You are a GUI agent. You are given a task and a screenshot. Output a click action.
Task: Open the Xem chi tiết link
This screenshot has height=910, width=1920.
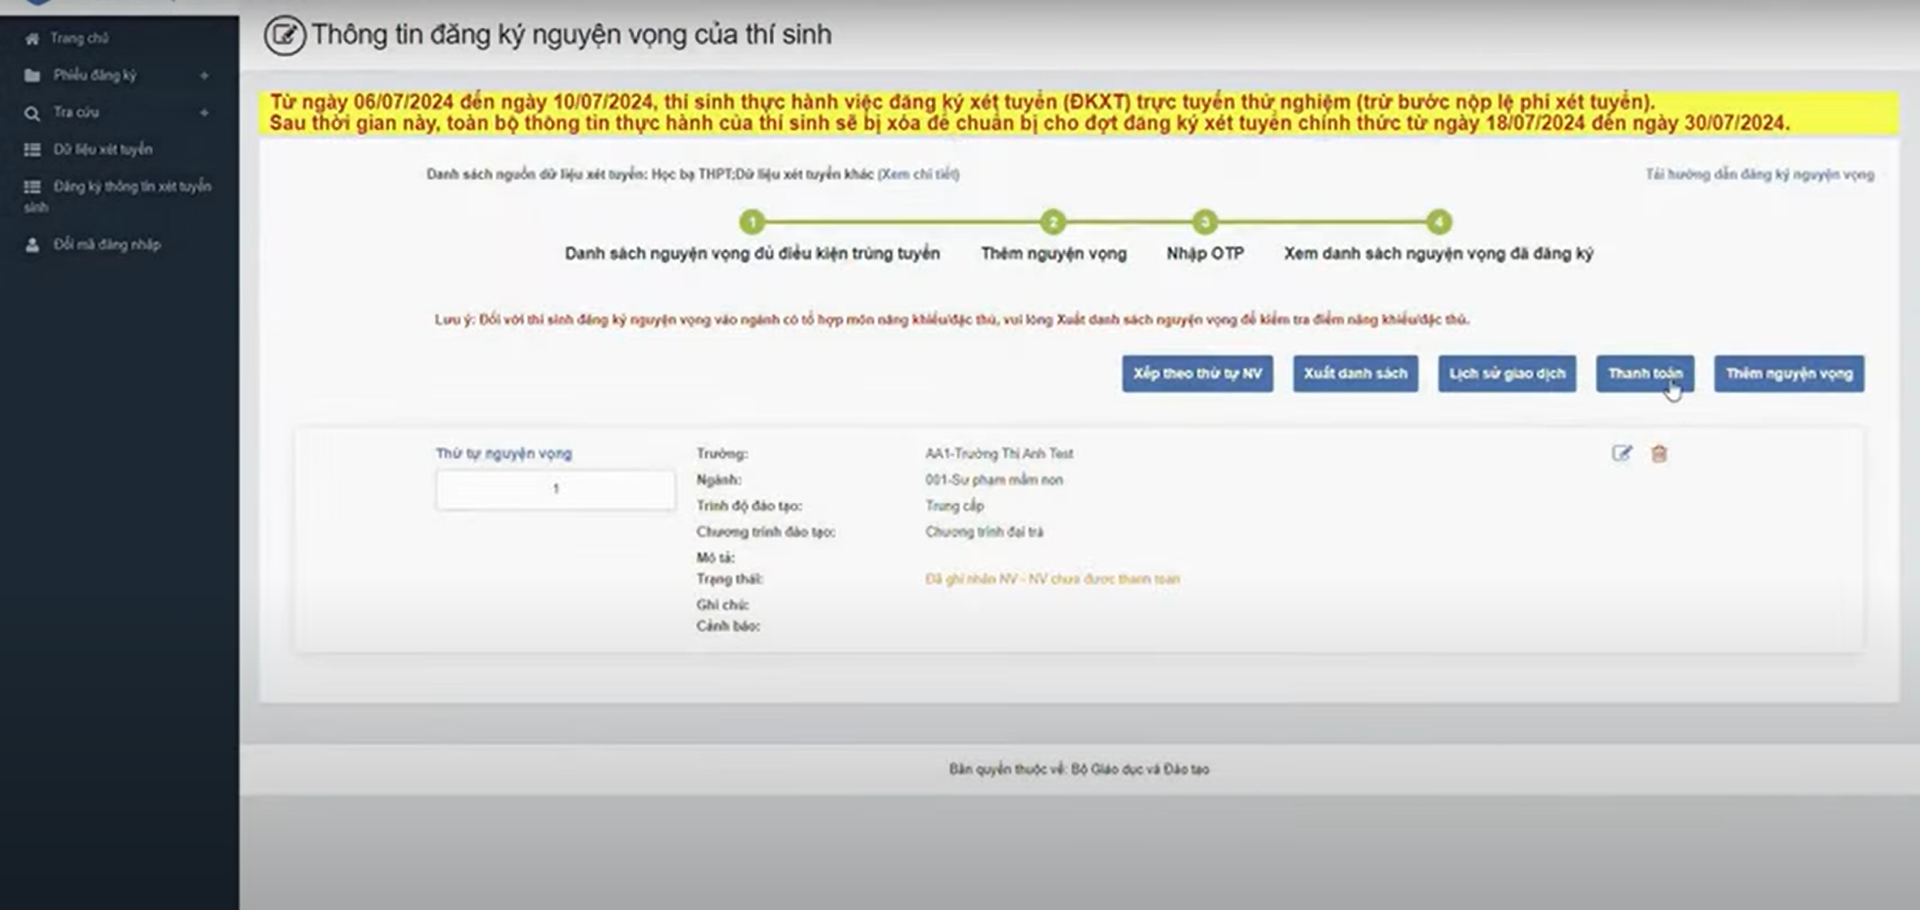918,174
